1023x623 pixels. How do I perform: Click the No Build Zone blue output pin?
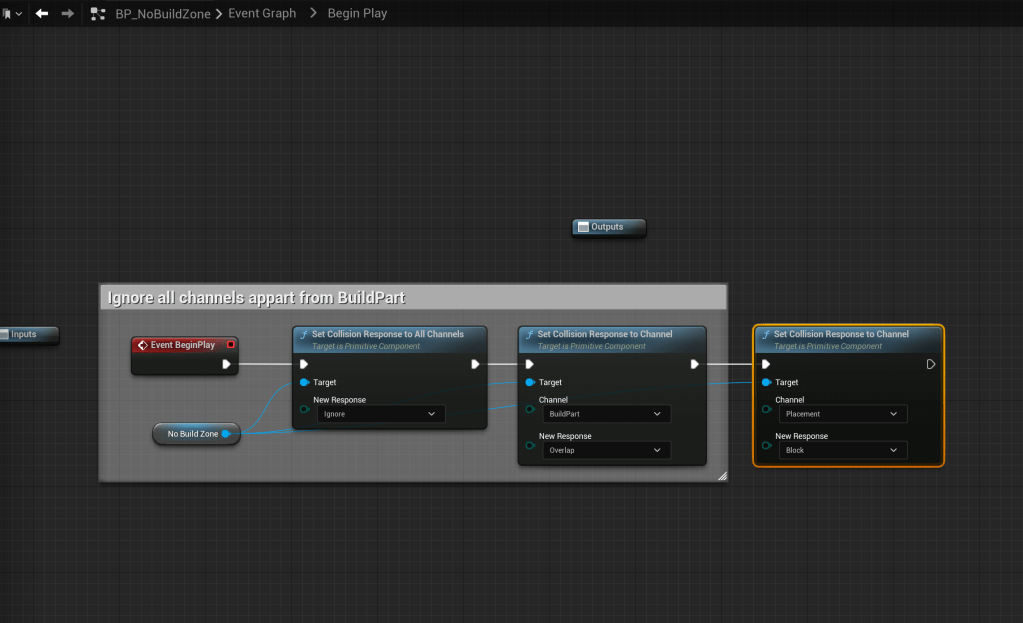(226, 434)
